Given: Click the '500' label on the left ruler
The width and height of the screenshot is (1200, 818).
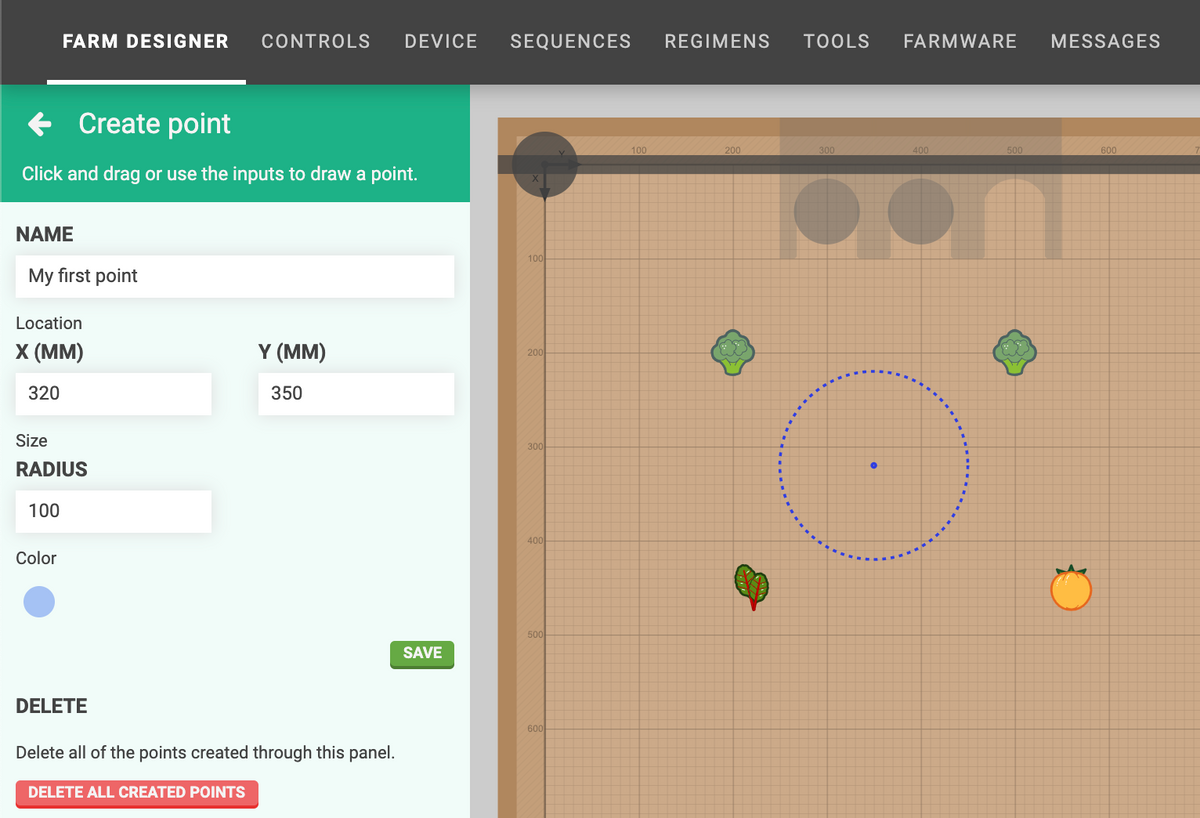Looking at the screenshot, I should (x=535, y=635).
